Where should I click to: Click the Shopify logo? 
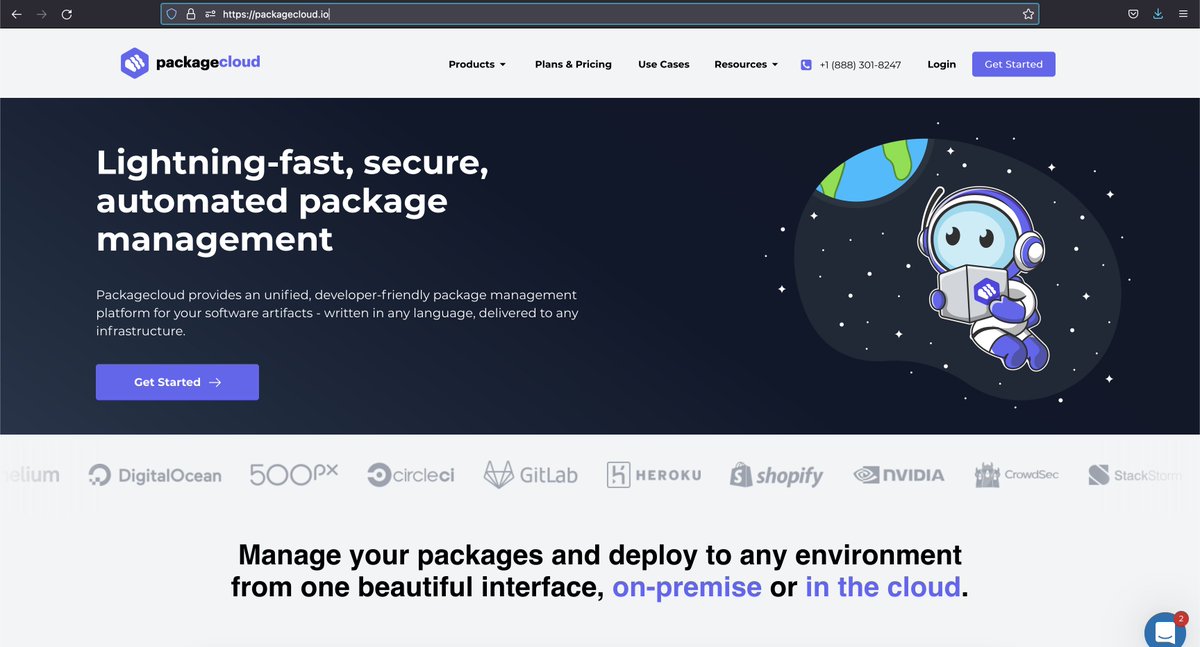(x=777, y=475)
